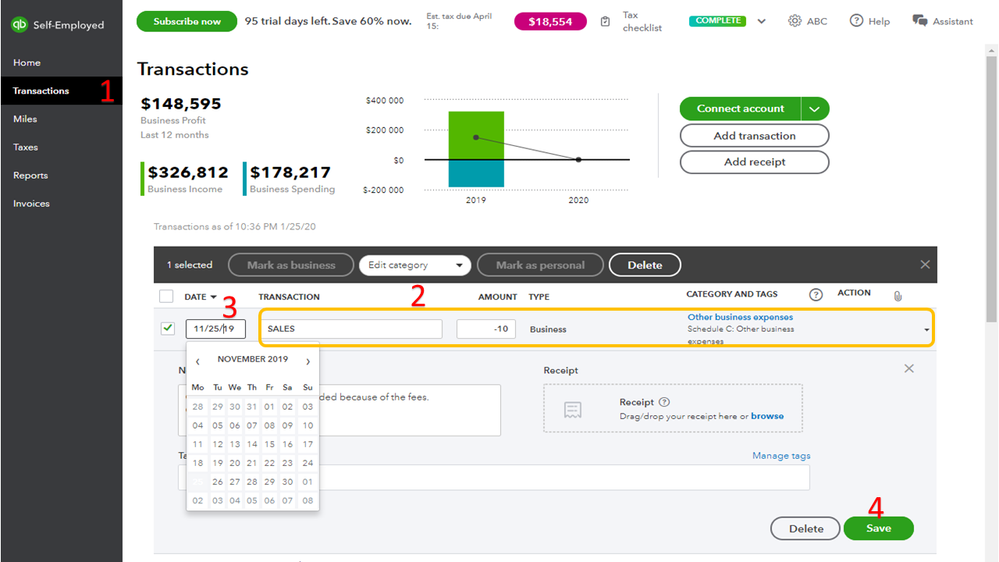Screen dimensions: 999x562
Task: Go to previous month in calendar
Action: [x=198, y=361]
